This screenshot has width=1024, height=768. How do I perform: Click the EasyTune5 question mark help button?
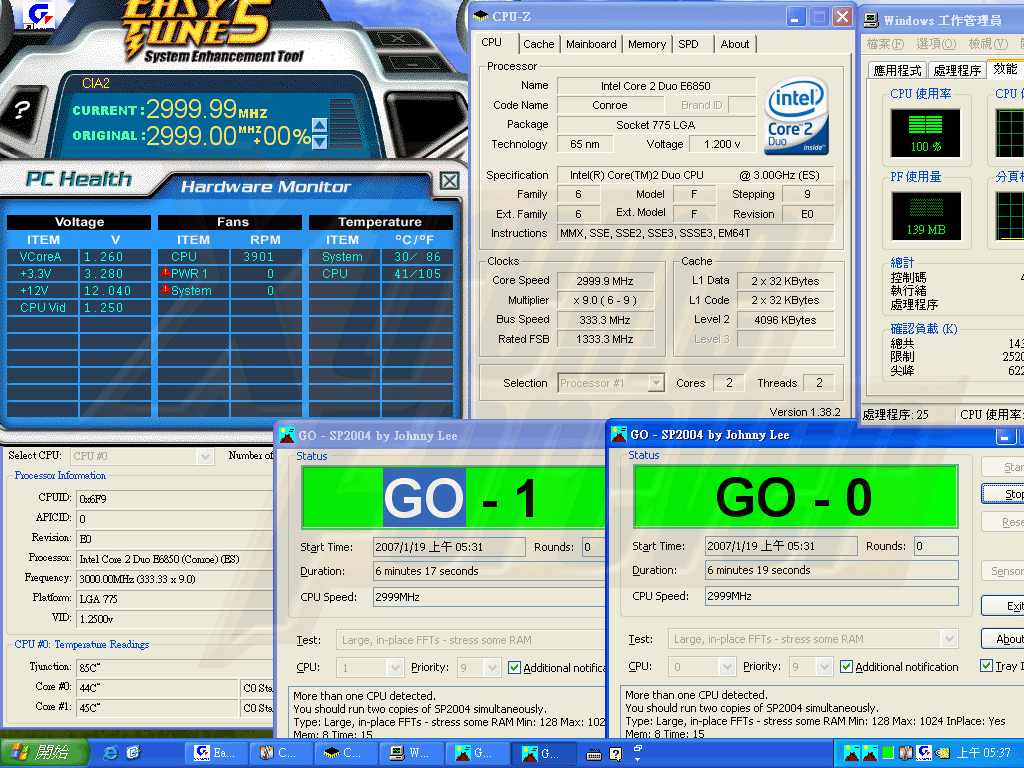pyautogui.click(x=20, y=111)
